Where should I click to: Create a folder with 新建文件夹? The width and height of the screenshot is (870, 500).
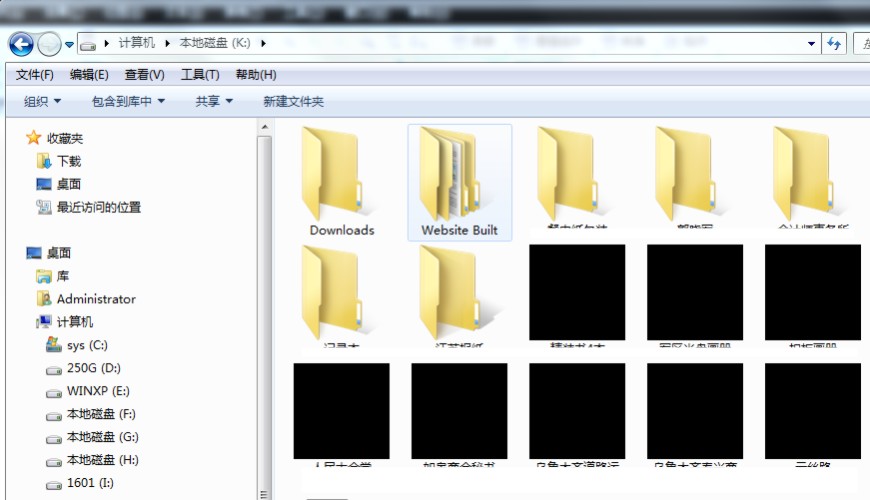point(293,101)
